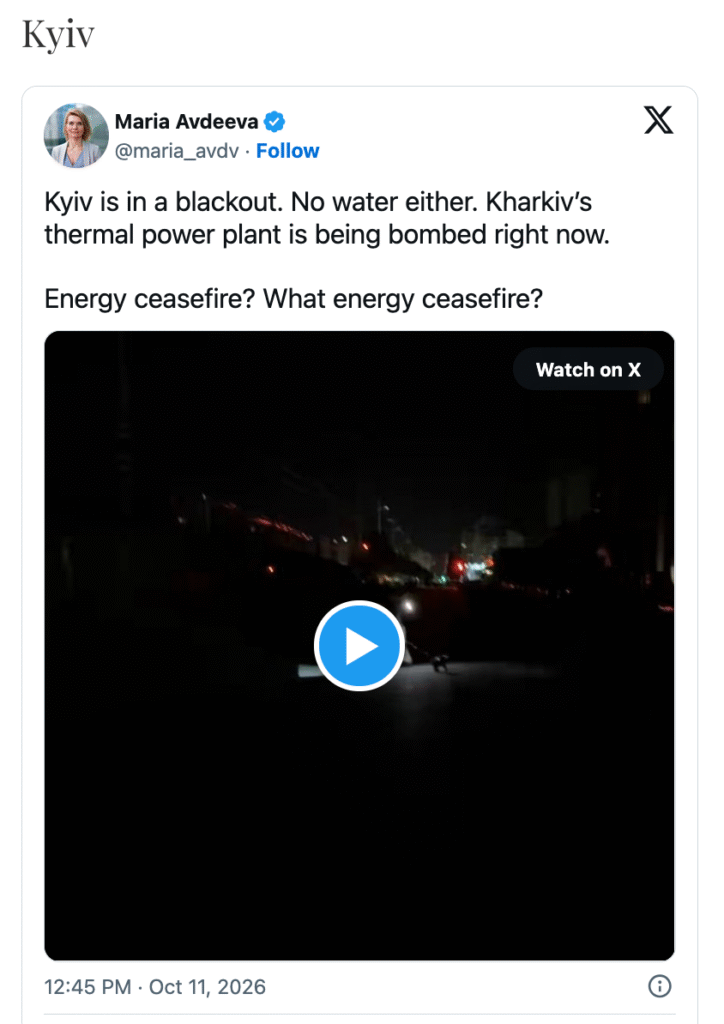Open the 12:45 PM time link
The image size is (724, 1024).
click(x=87, y=986)
